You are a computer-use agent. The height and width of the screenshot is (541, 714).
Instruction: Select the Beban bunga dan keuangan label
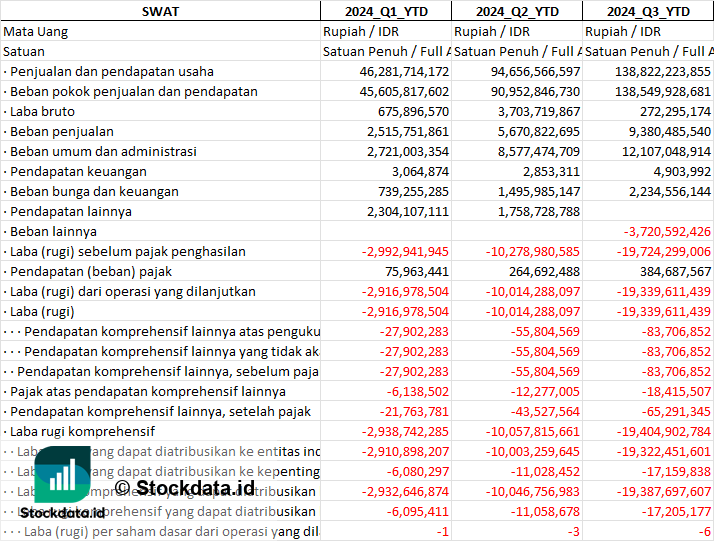tap(94, 191)
